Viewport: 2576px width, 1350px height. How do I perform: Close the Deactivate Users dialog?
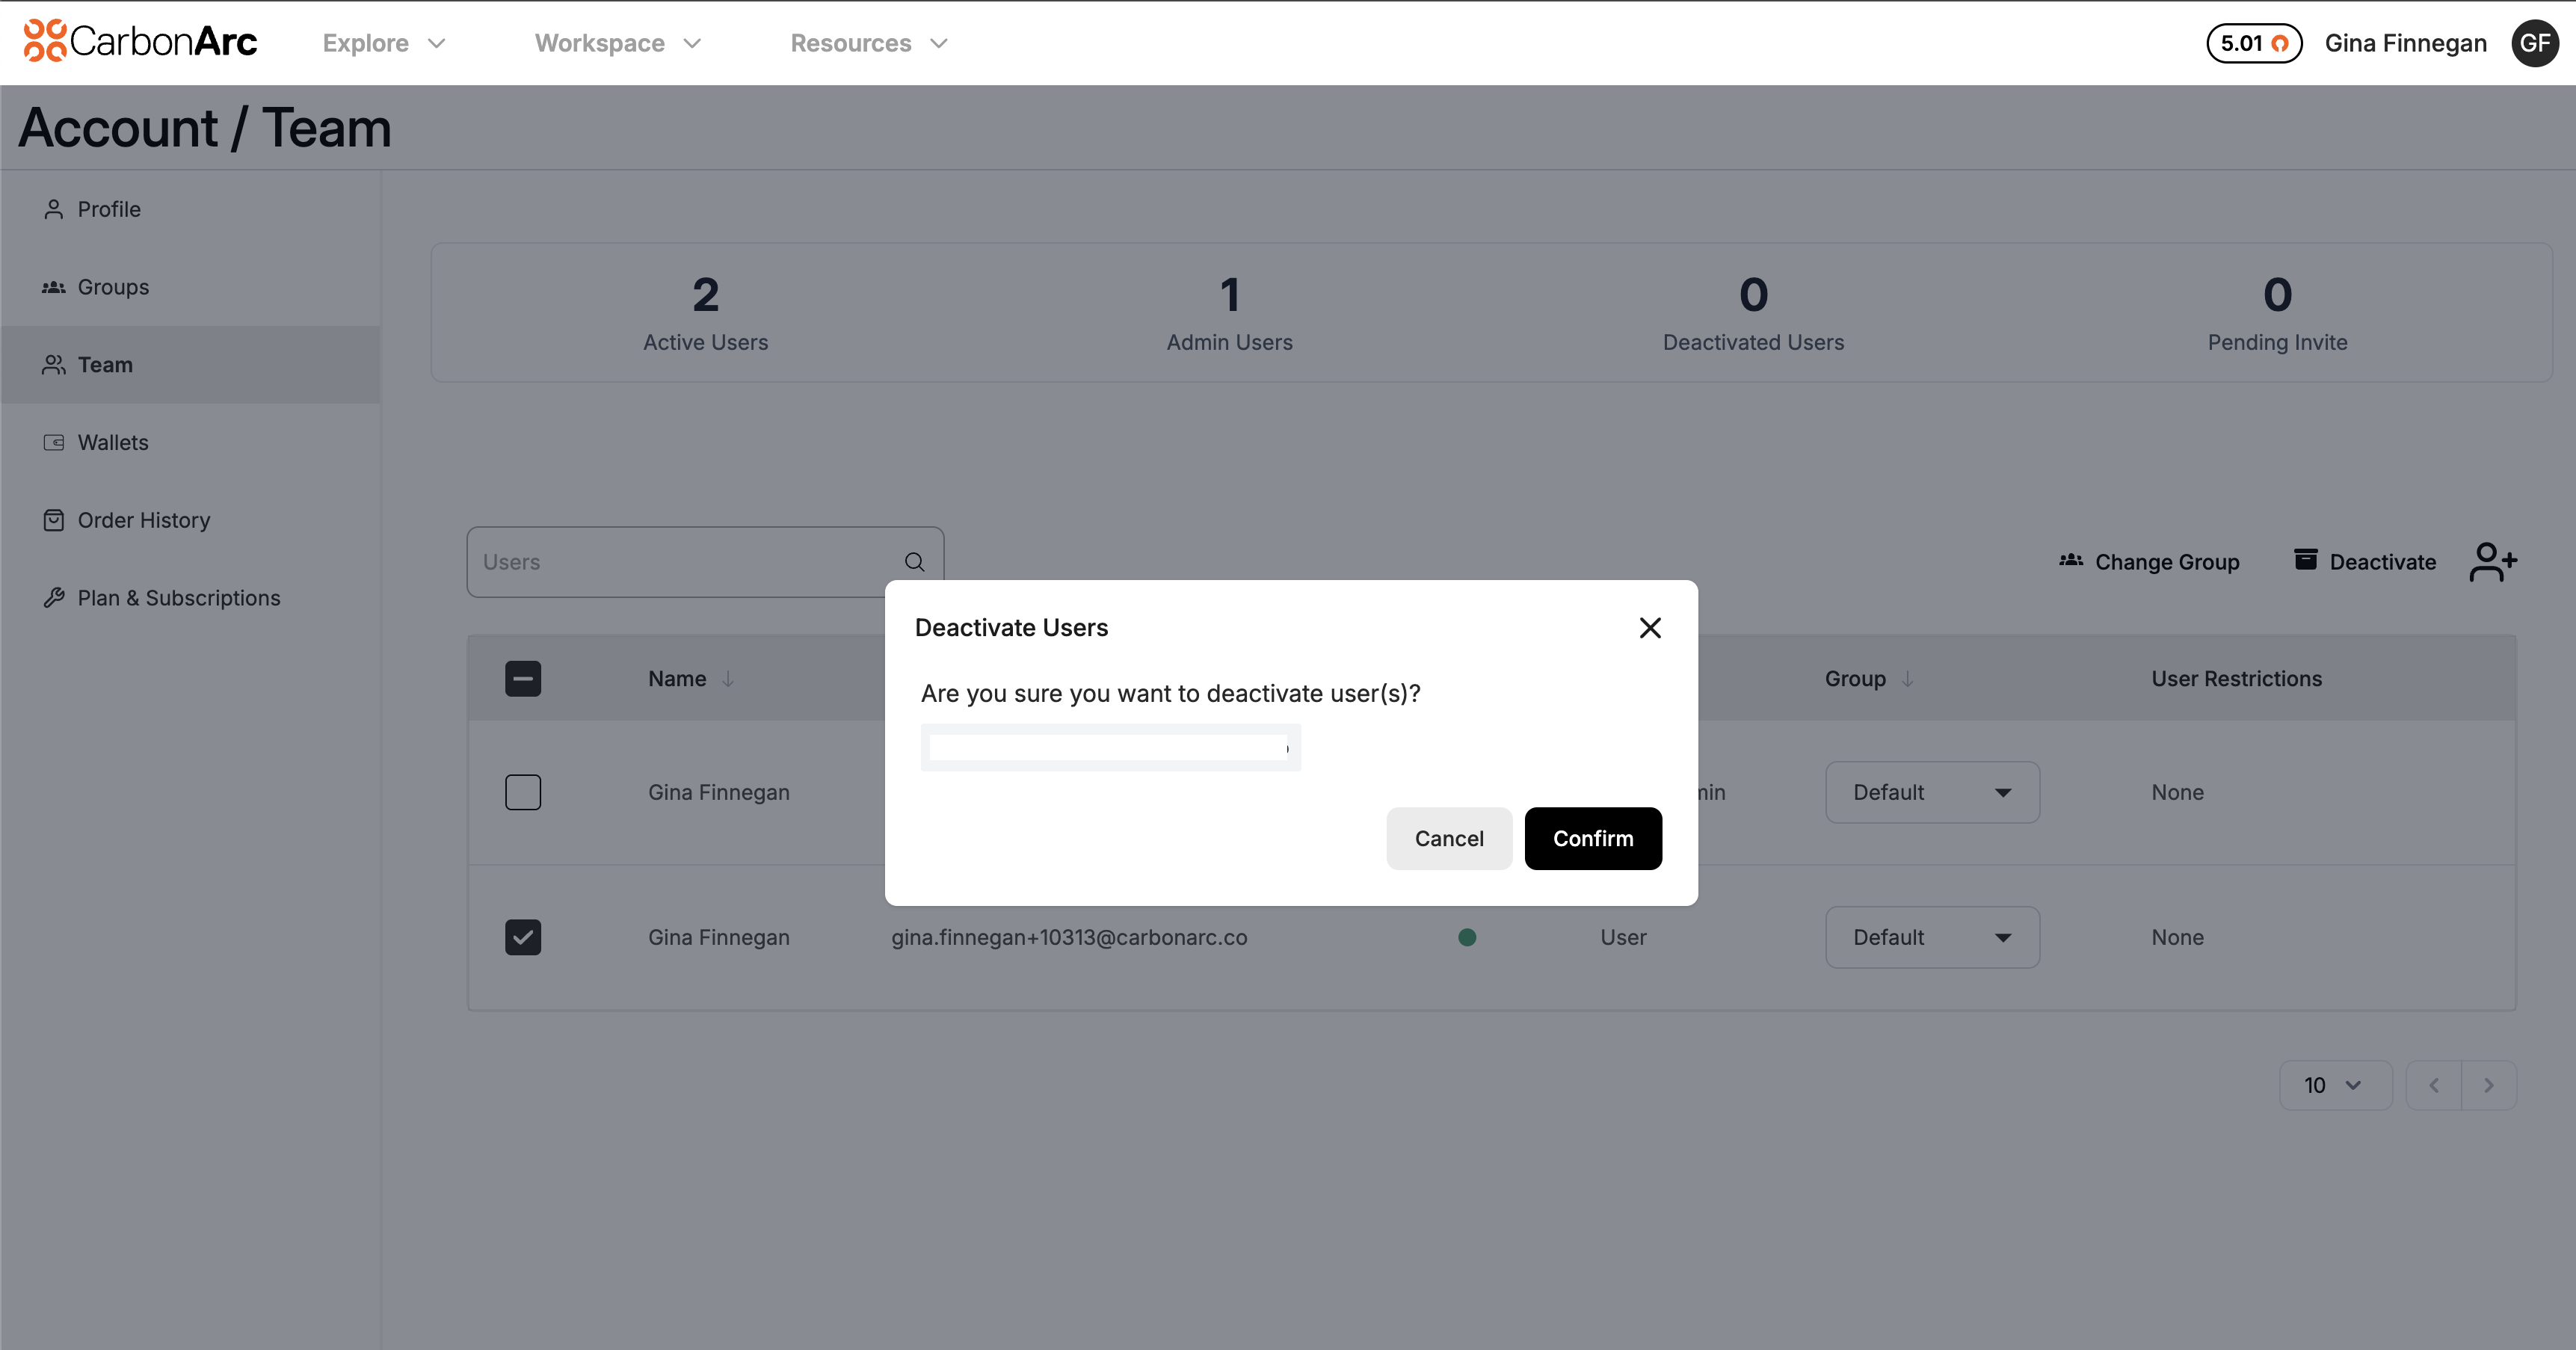point(1650,628)
